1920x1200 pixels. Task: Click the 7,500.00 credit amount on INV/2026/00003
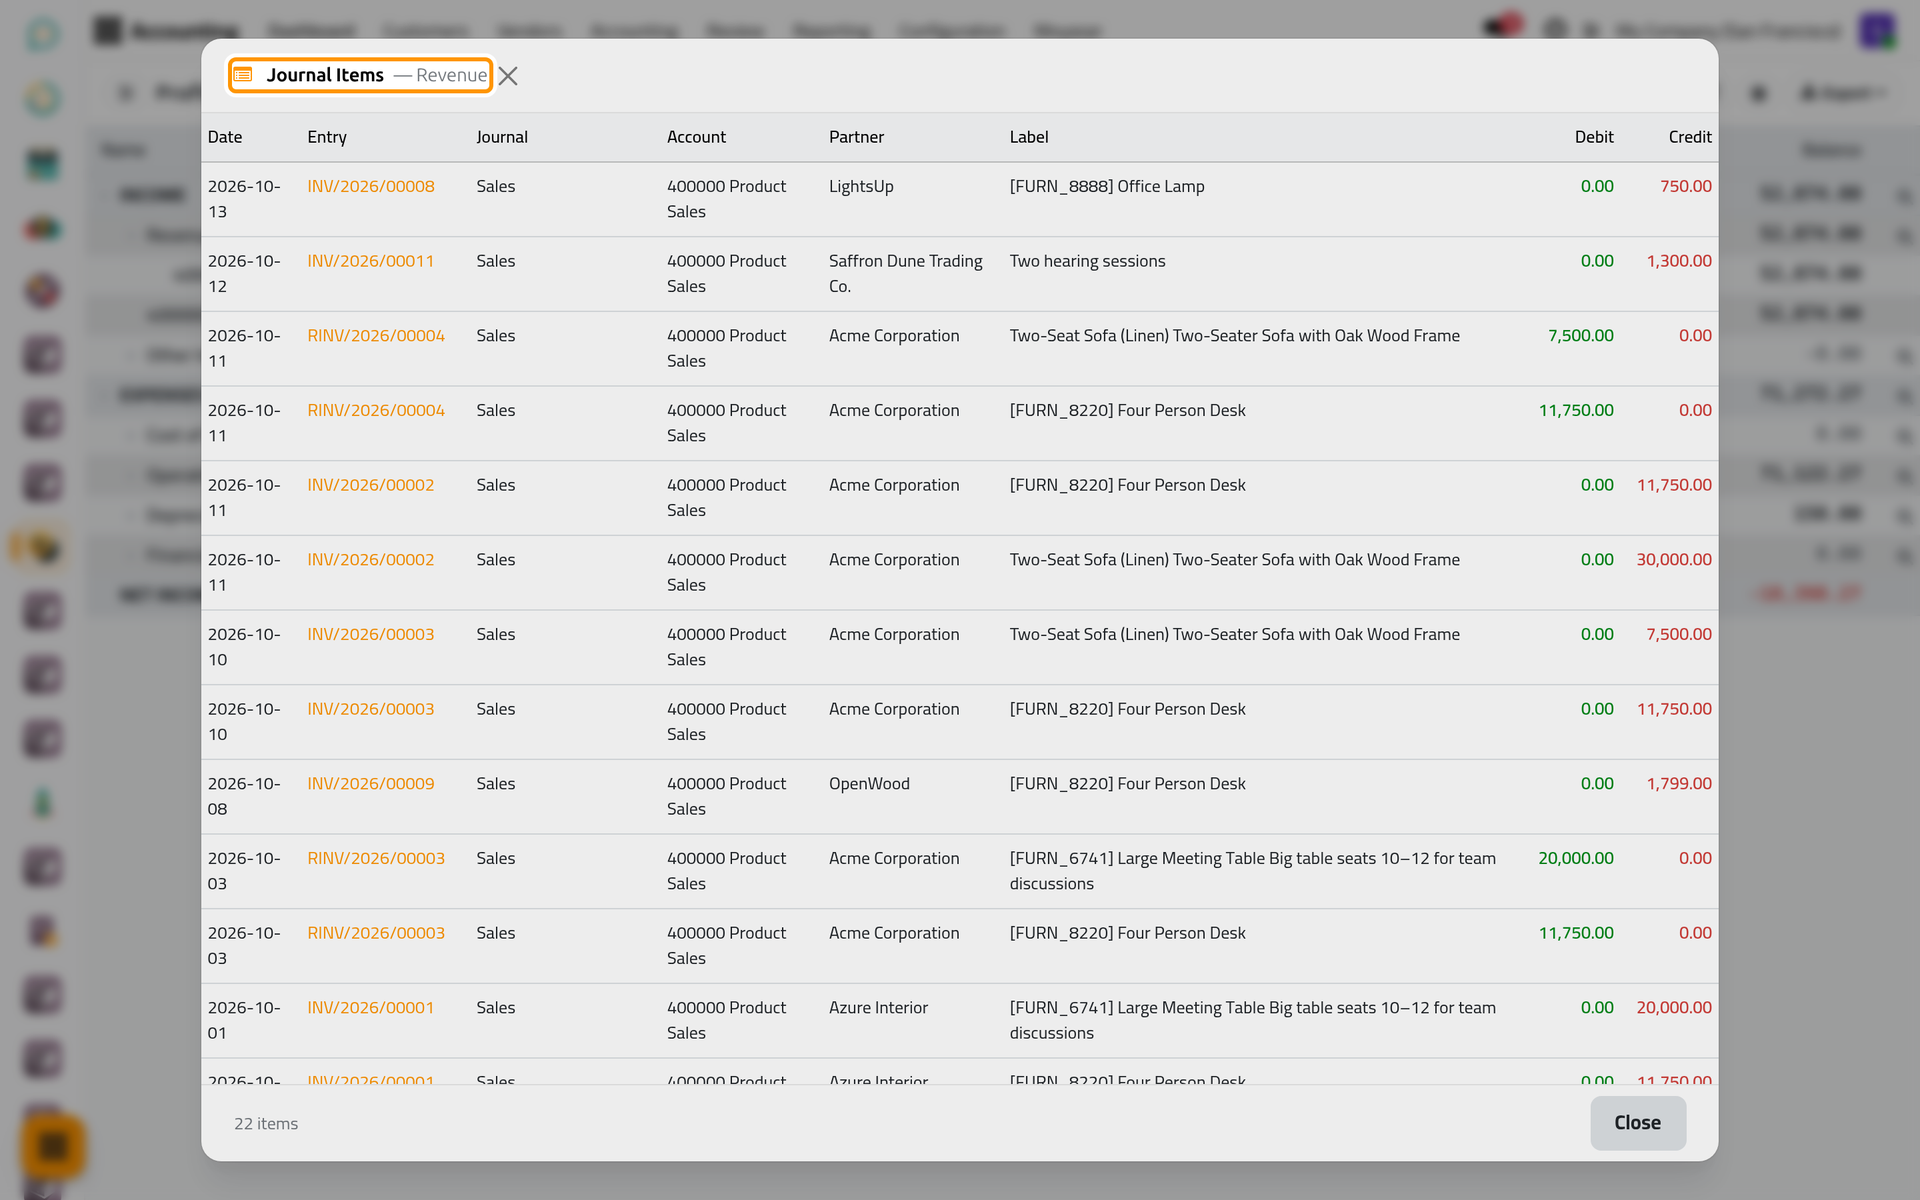pyautogui.click(x=1679, y=634)
